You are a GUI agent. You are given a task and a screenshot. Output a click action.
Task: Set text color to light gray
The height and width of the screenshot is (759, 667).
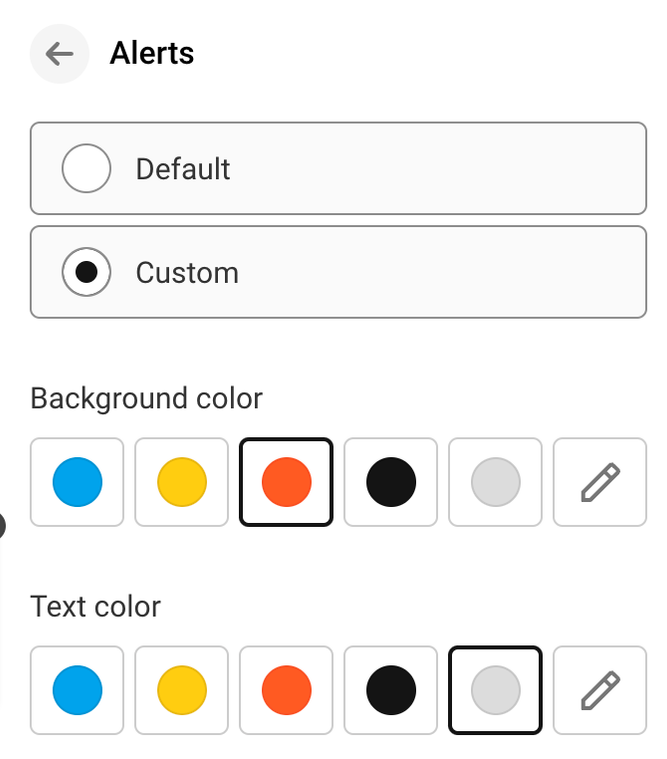coord(495,690)
